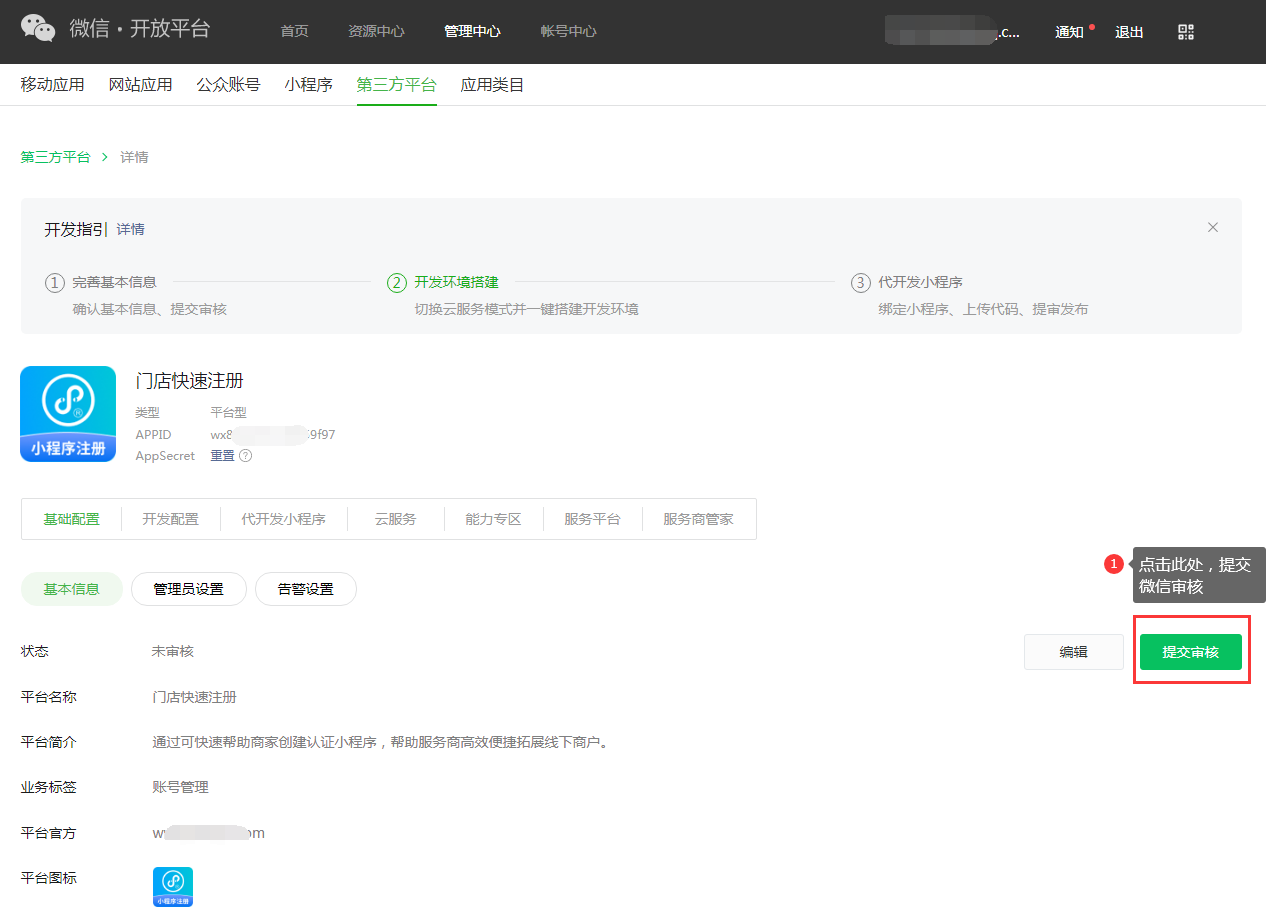Select the 开发配置 tab

coord(170,519)
